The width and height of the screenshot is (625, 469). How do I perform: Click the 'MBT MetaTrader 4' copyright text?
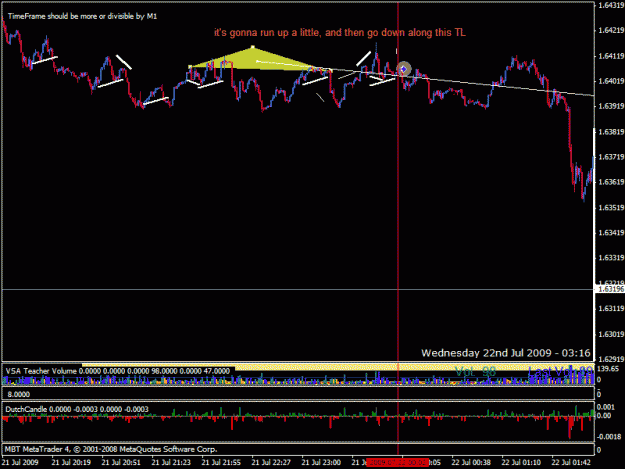click(x=111, y=449)
